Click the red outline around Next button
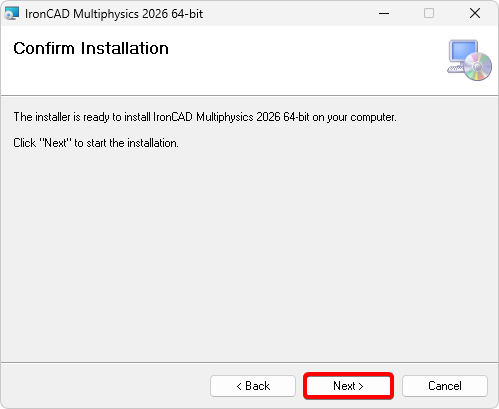 coord(348,374)
